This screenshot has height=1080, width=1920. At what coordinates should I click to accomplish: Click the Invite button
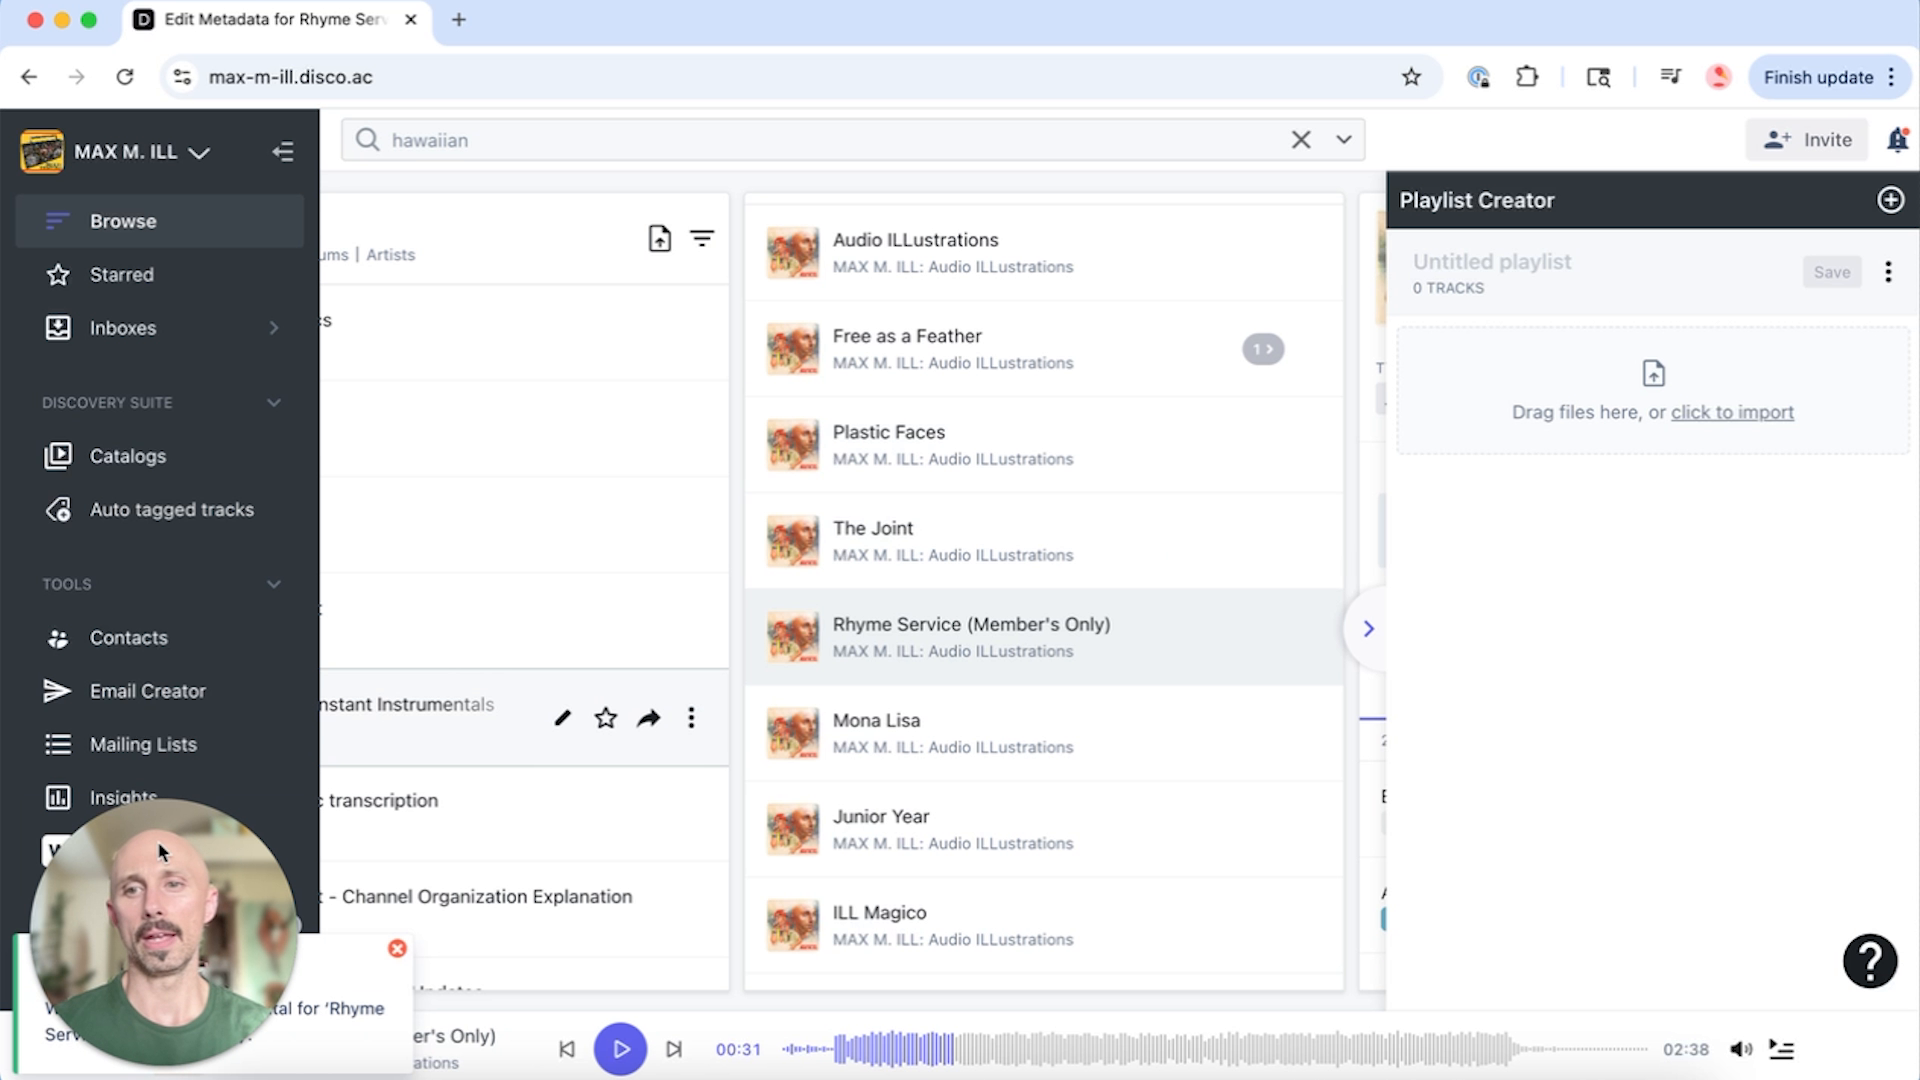click(x=1806, y=140)
